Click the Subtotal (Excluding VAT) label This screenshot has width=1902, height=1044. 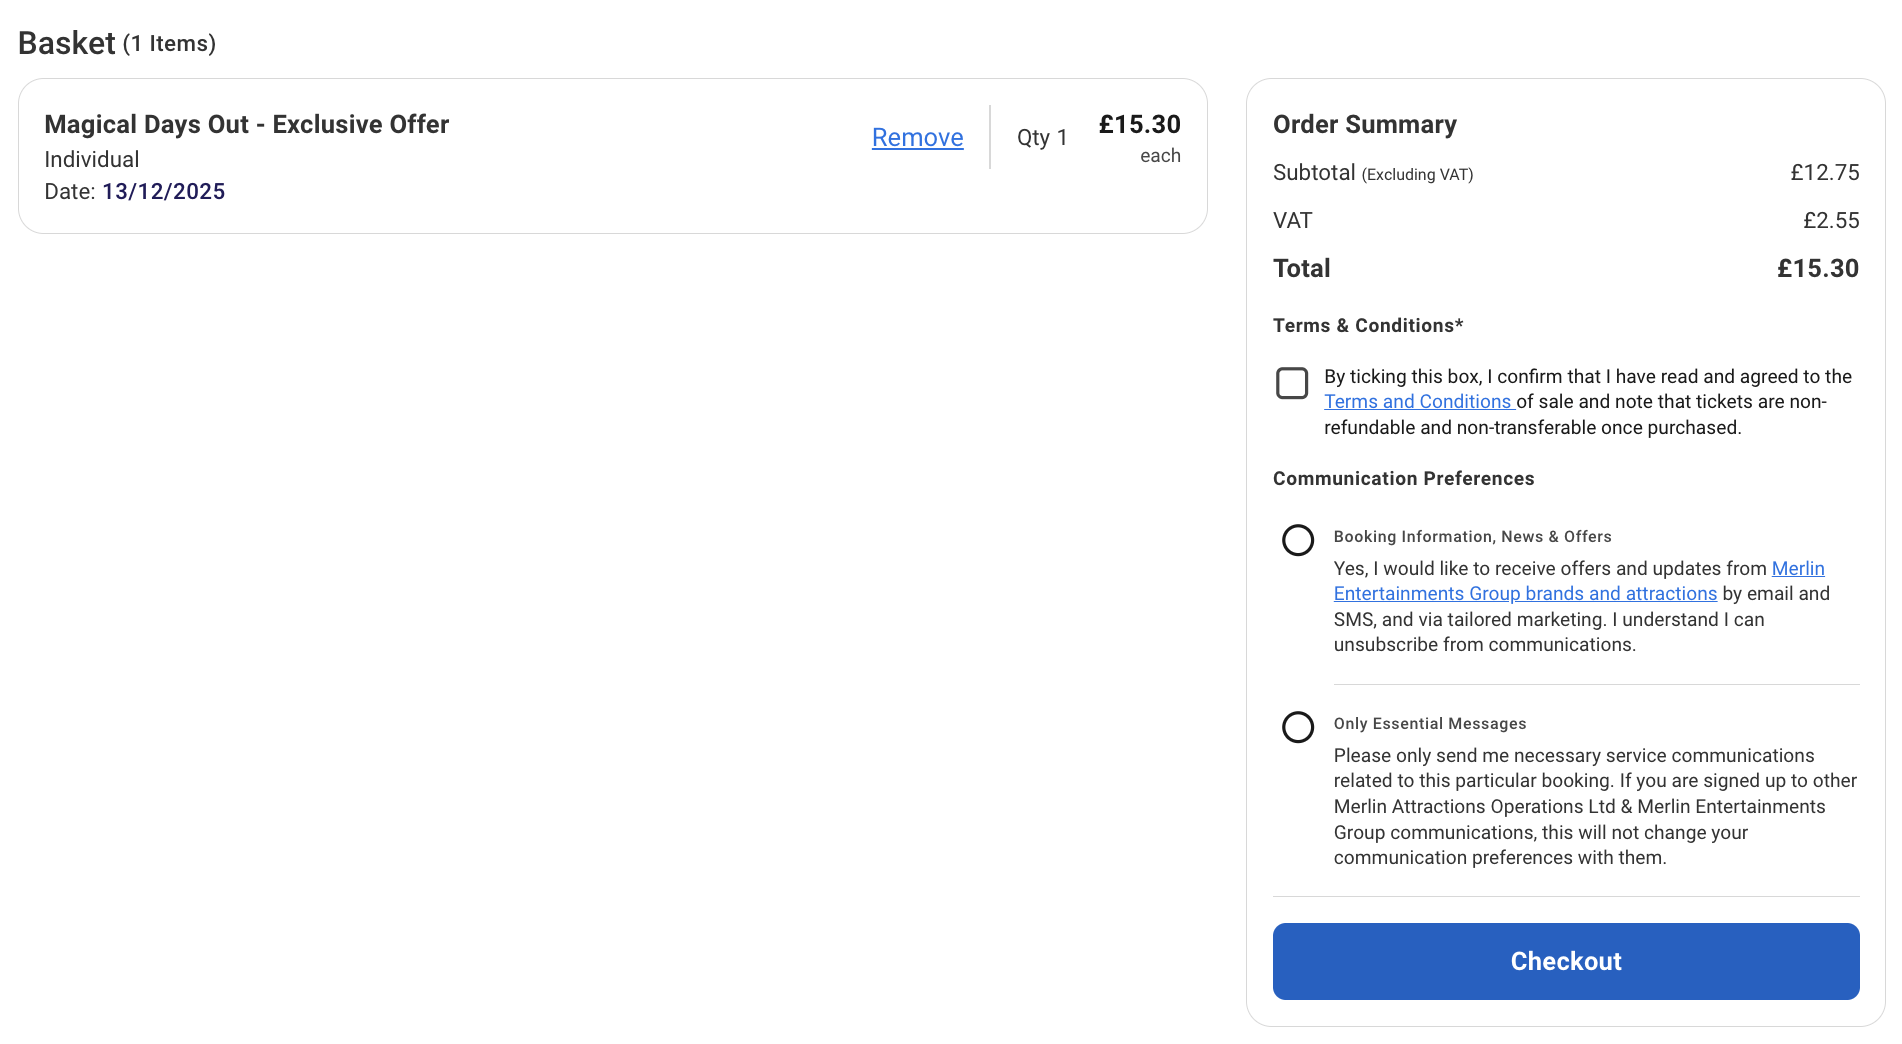tap(1372, 173)
